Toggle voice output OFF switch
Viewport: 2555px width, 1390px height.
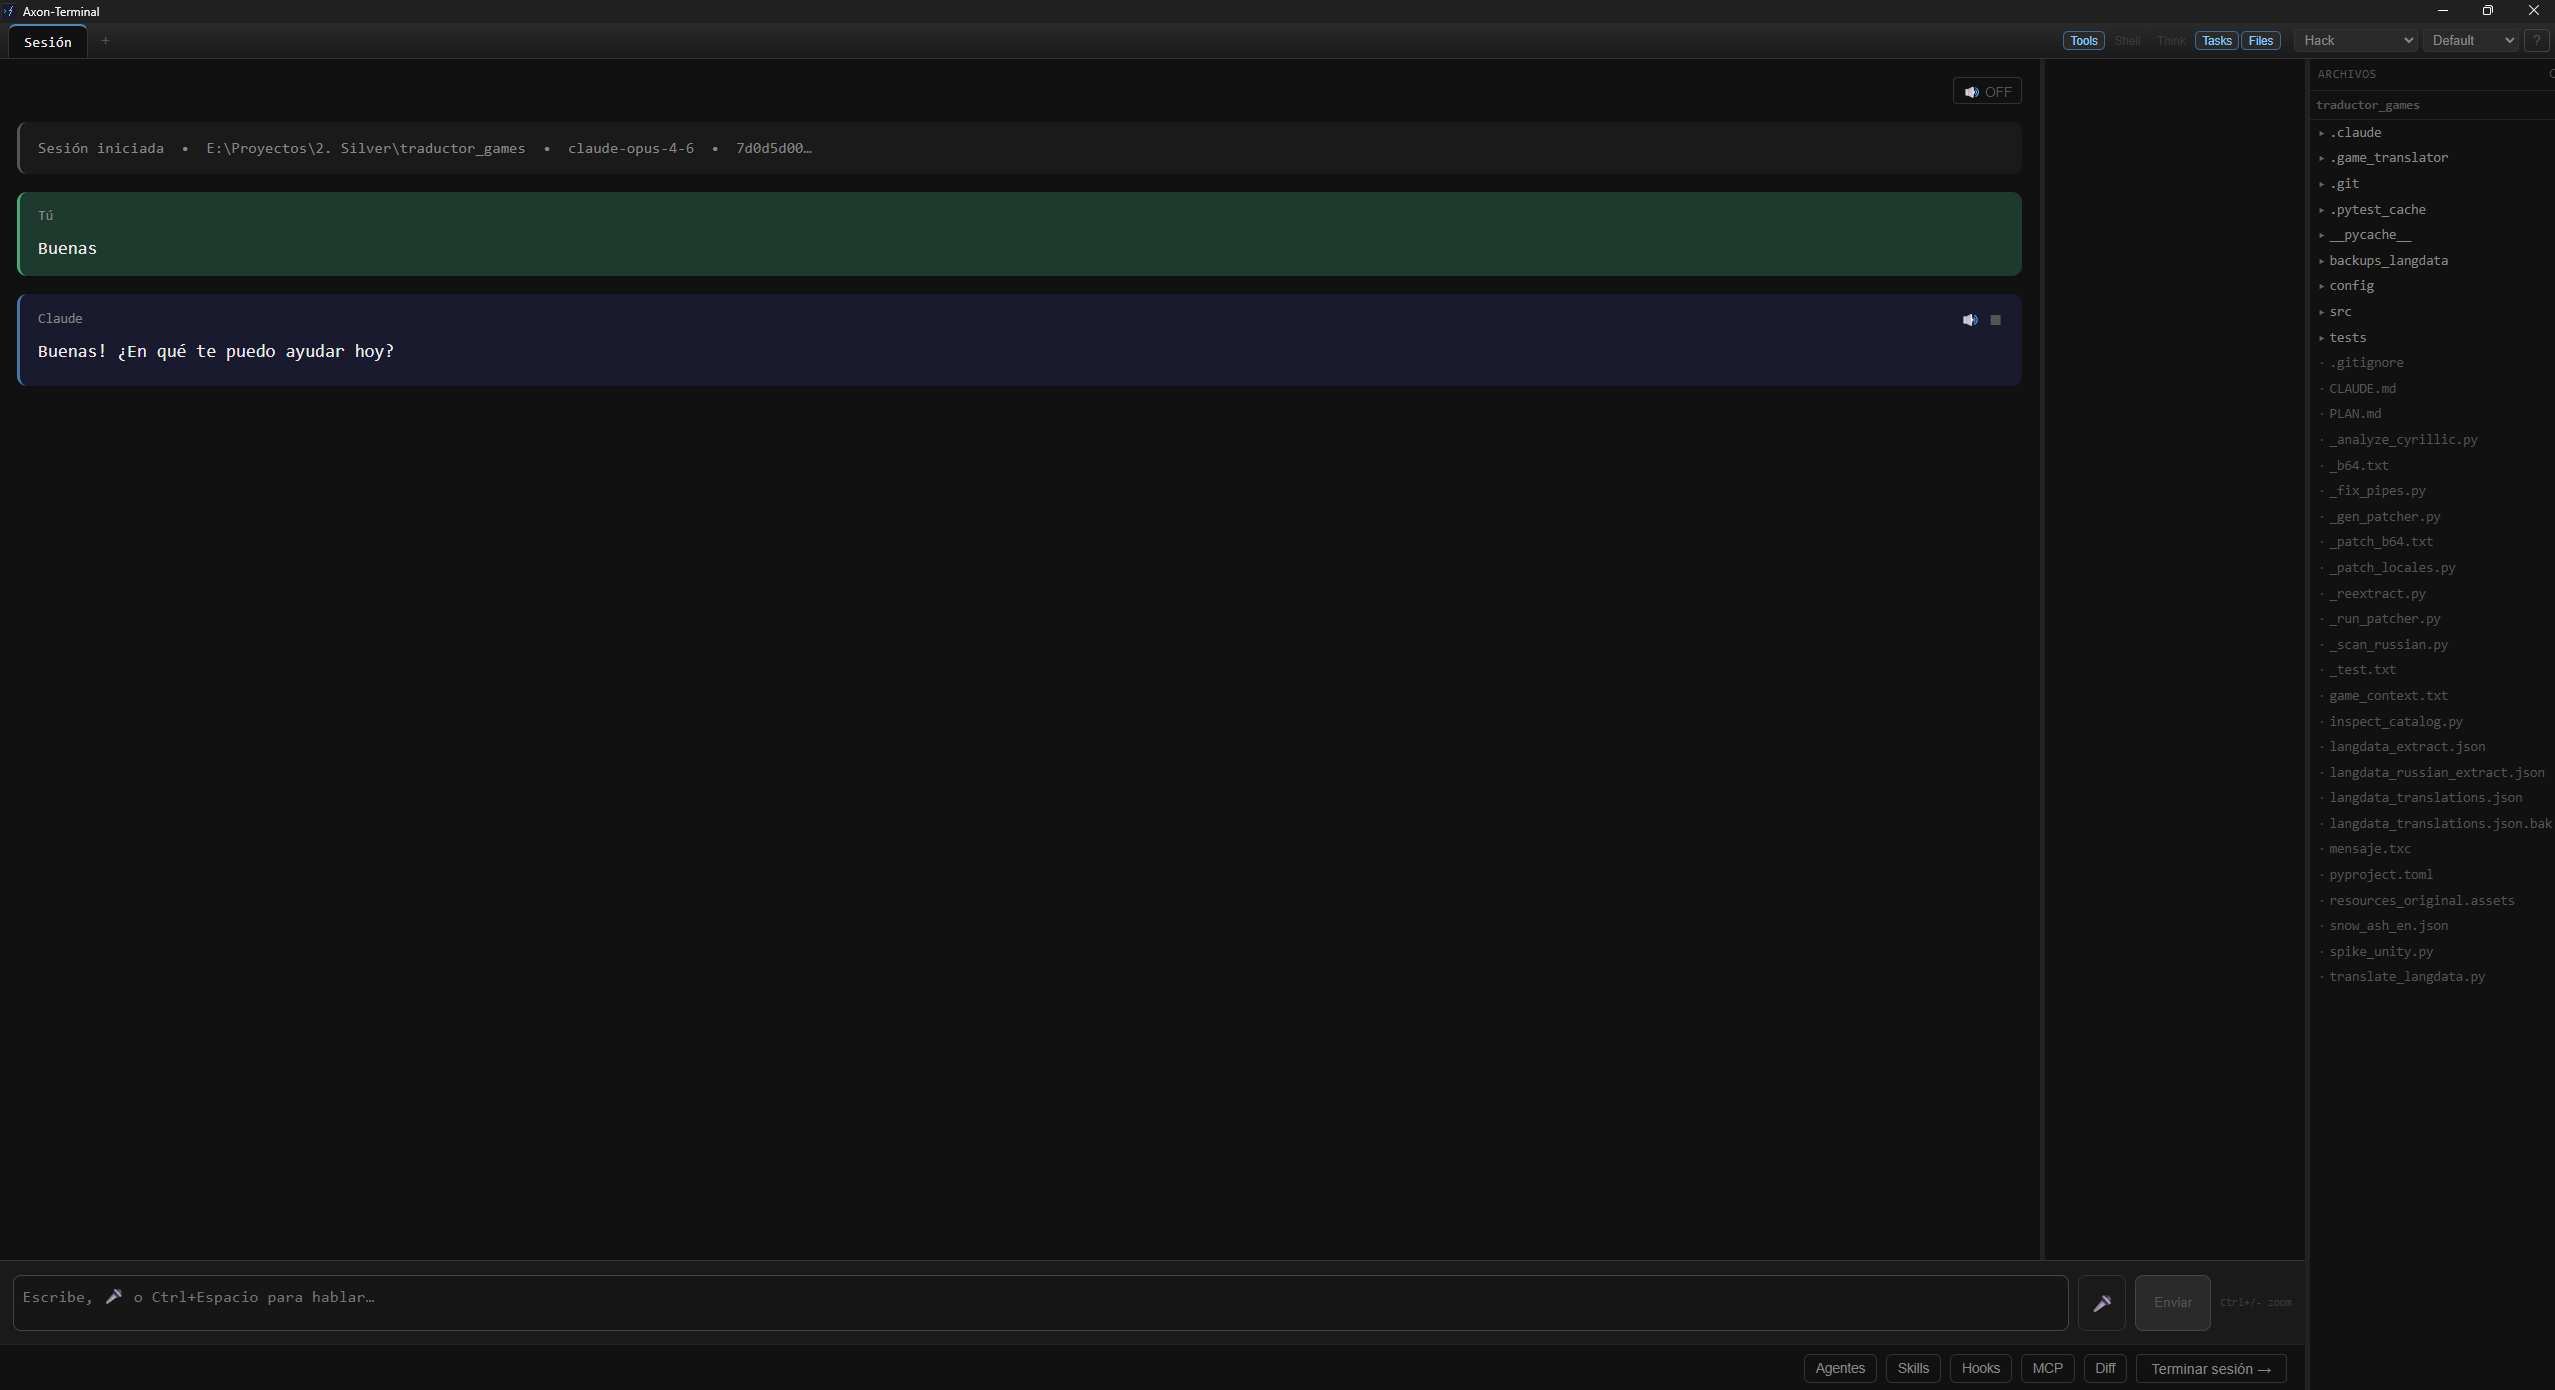pos(1986,90)
